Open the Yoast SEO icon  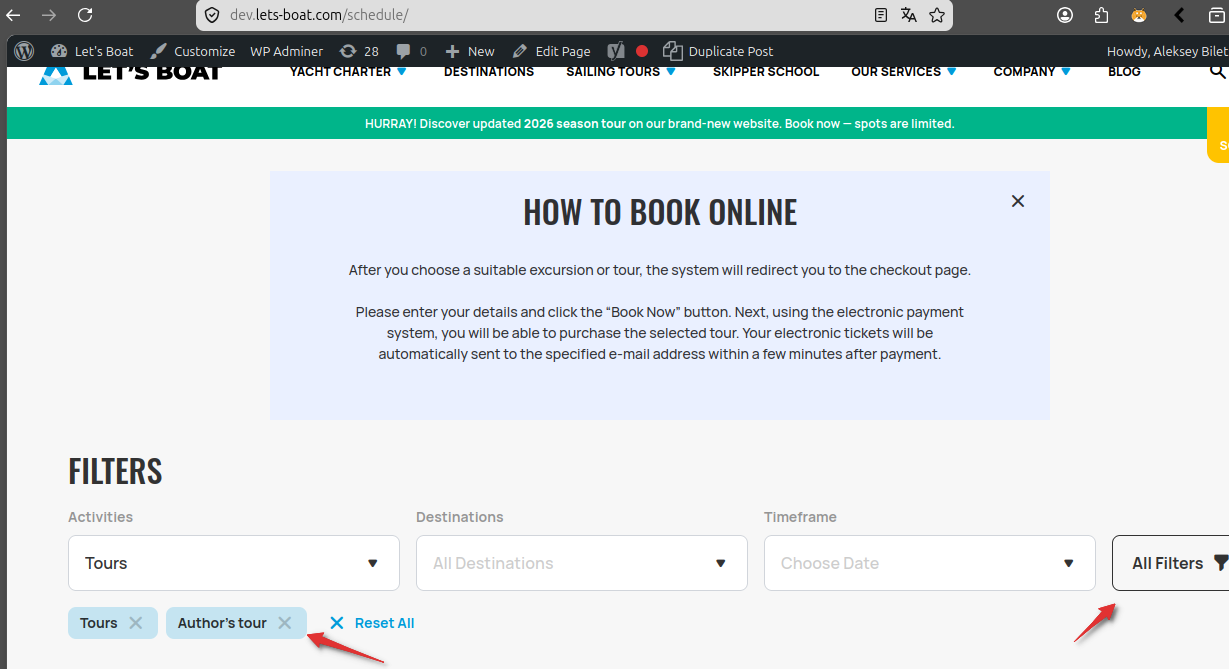[x=616, y=51]
